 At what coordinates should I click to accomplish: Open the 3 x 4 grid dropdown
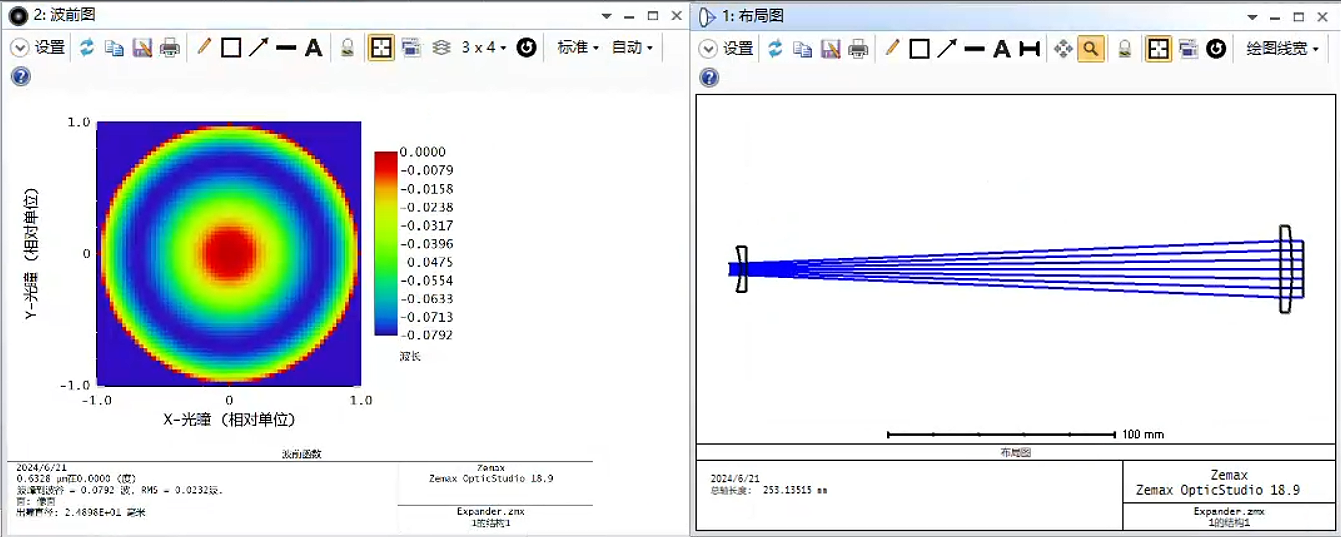pos(484,48)
